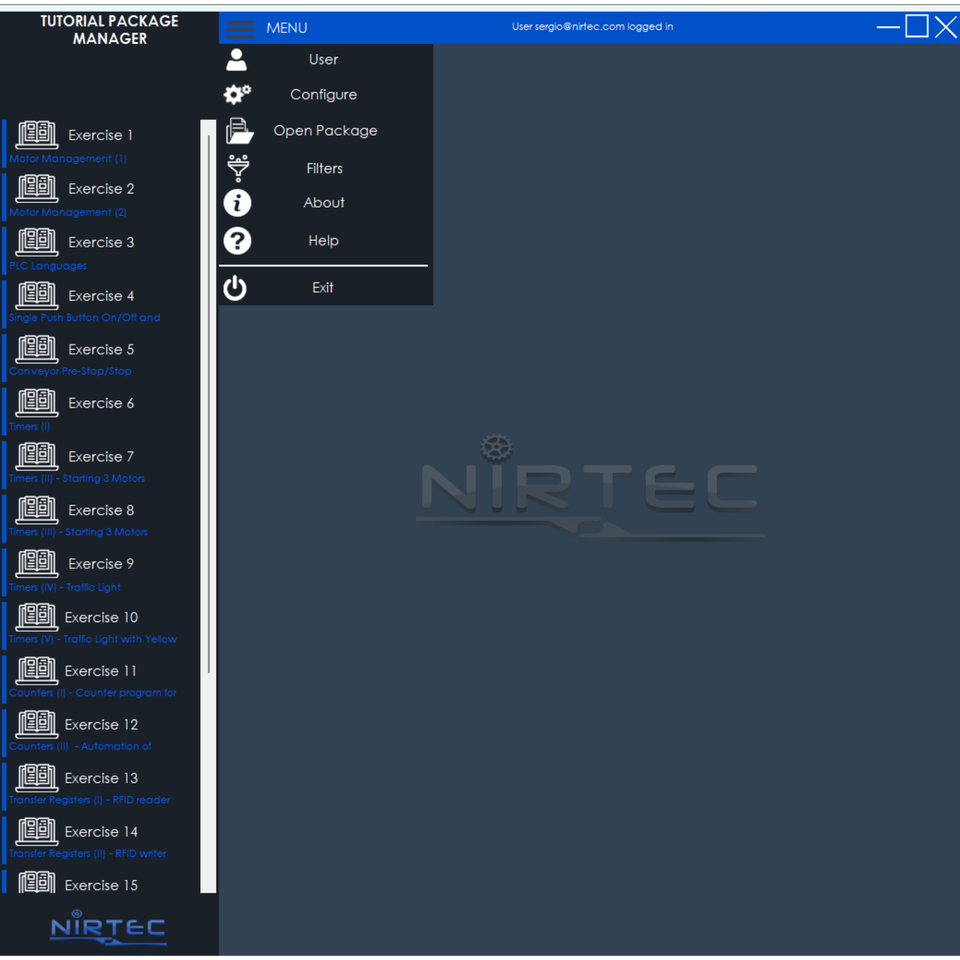Image resolution: width=960 pixels, height=960 pixels.
Task: Click the Exit power icon
Action: (235, 288)
